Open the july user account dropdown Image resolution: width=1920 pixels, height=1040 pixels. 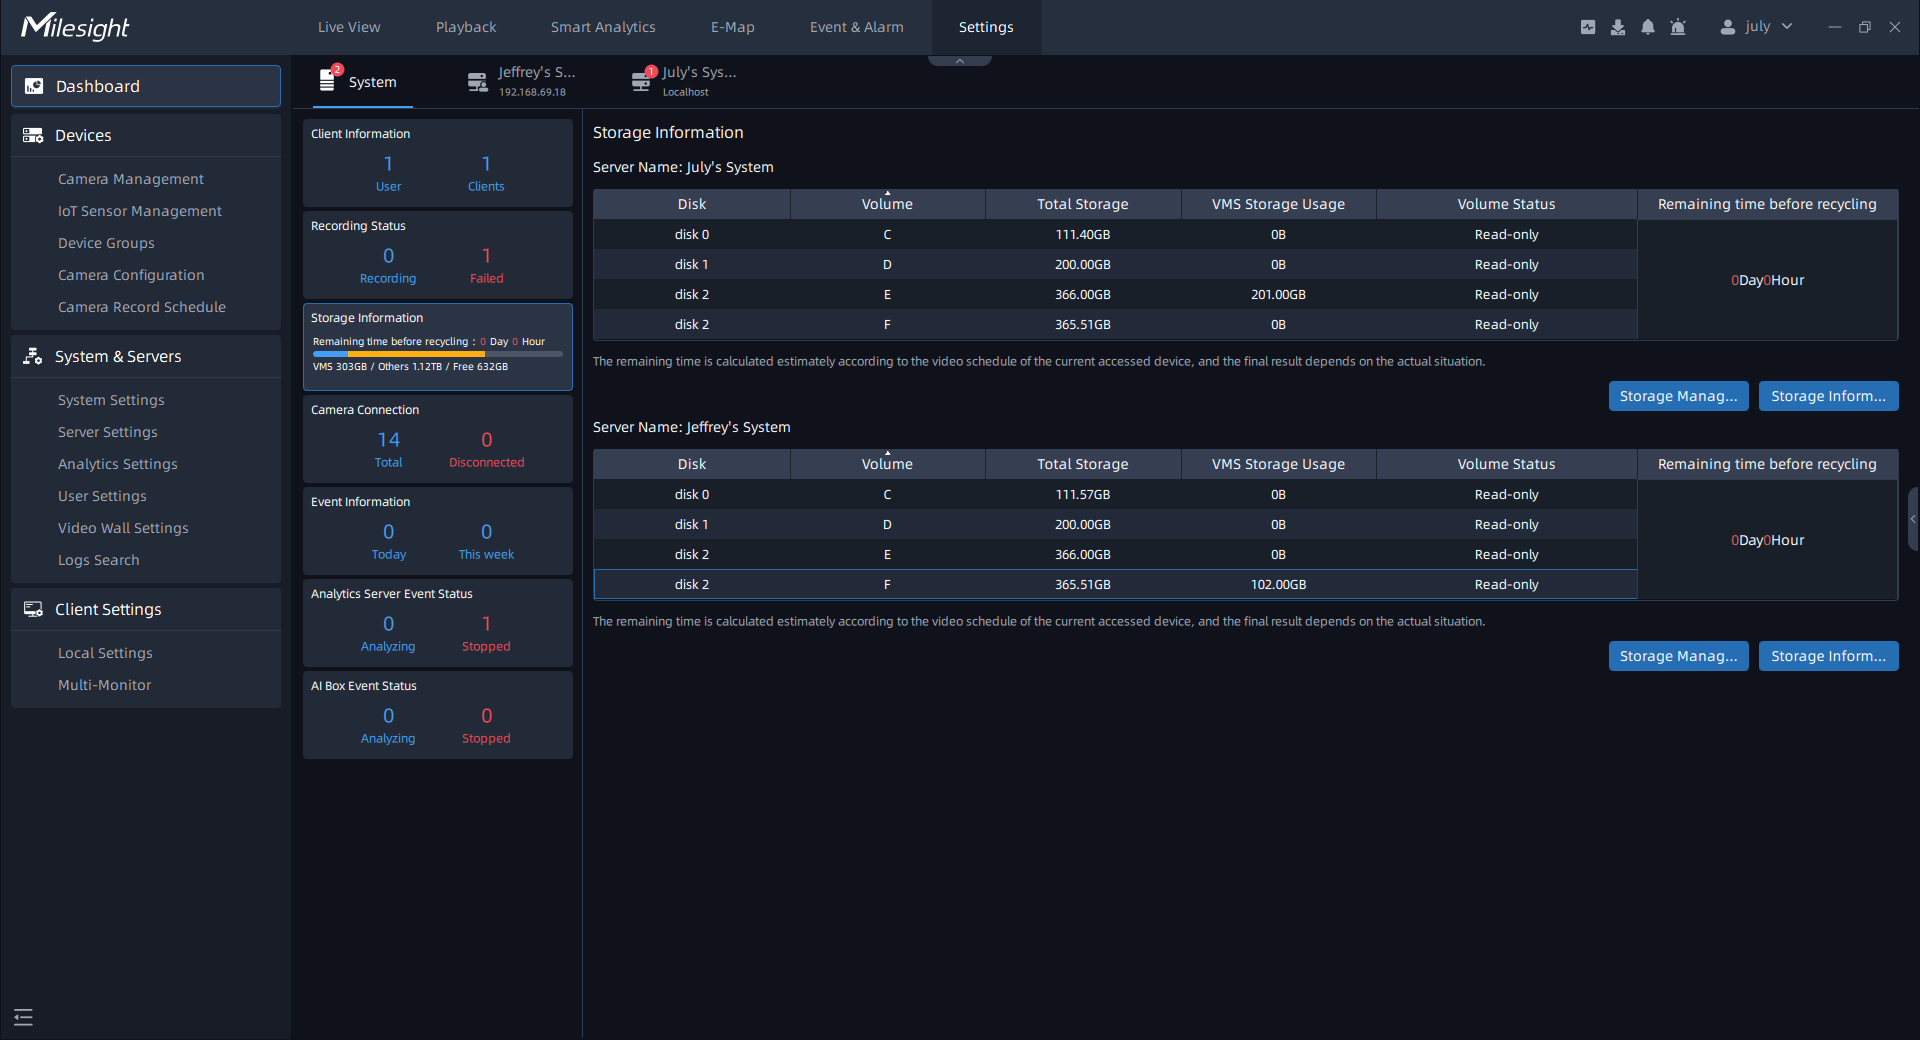pos(1756,27)
